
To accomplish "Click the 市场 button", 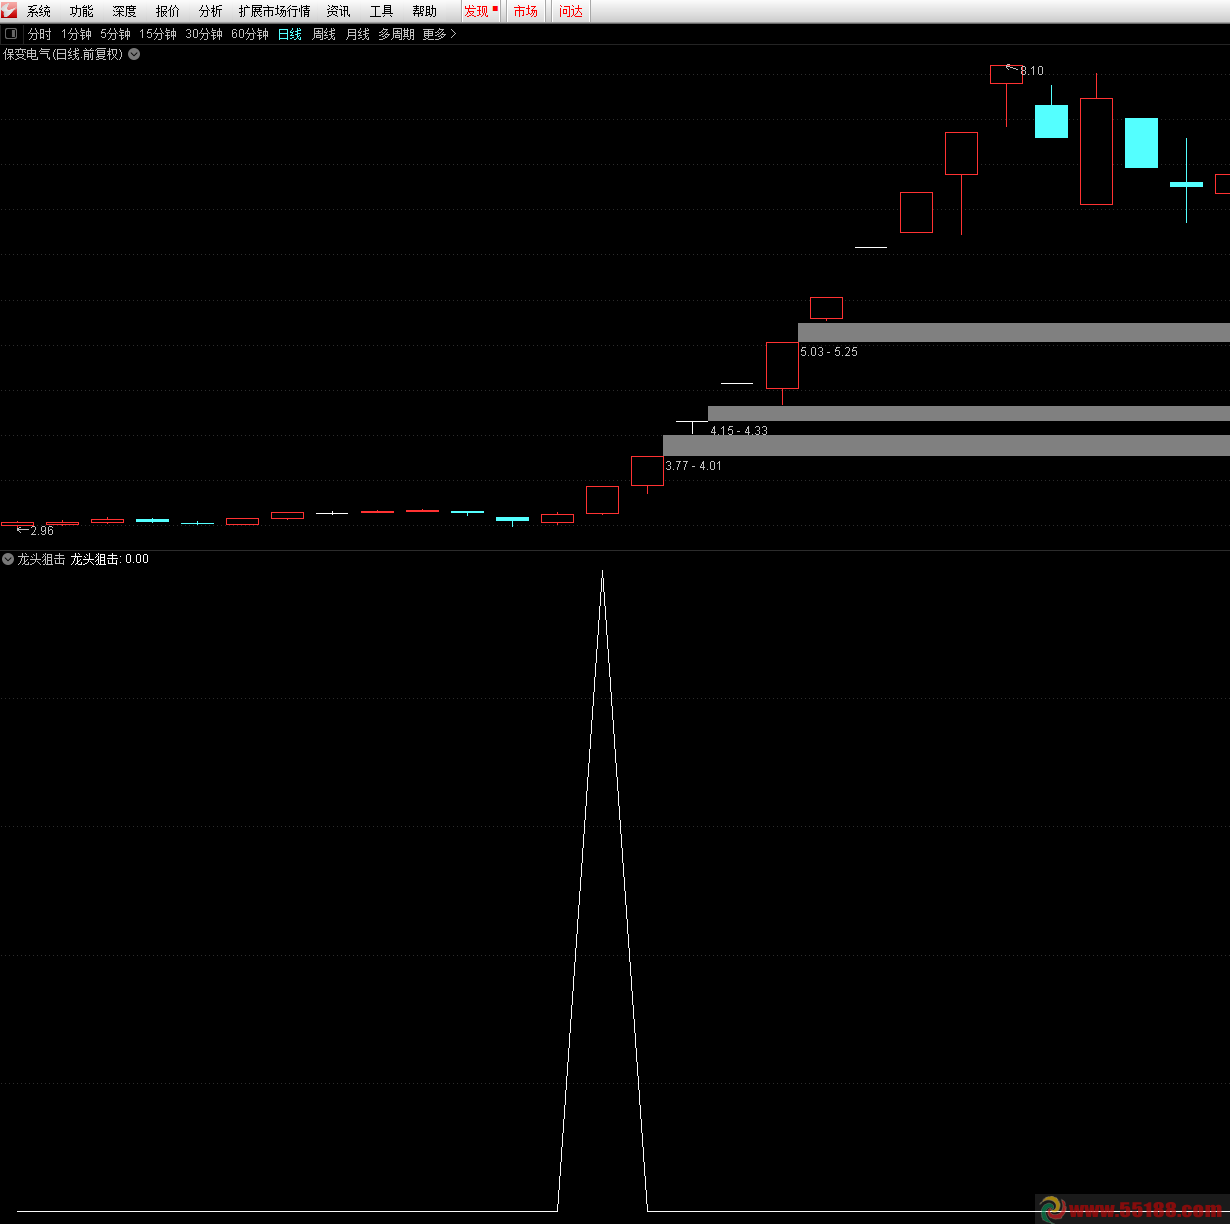I will (x=526, y=11).
